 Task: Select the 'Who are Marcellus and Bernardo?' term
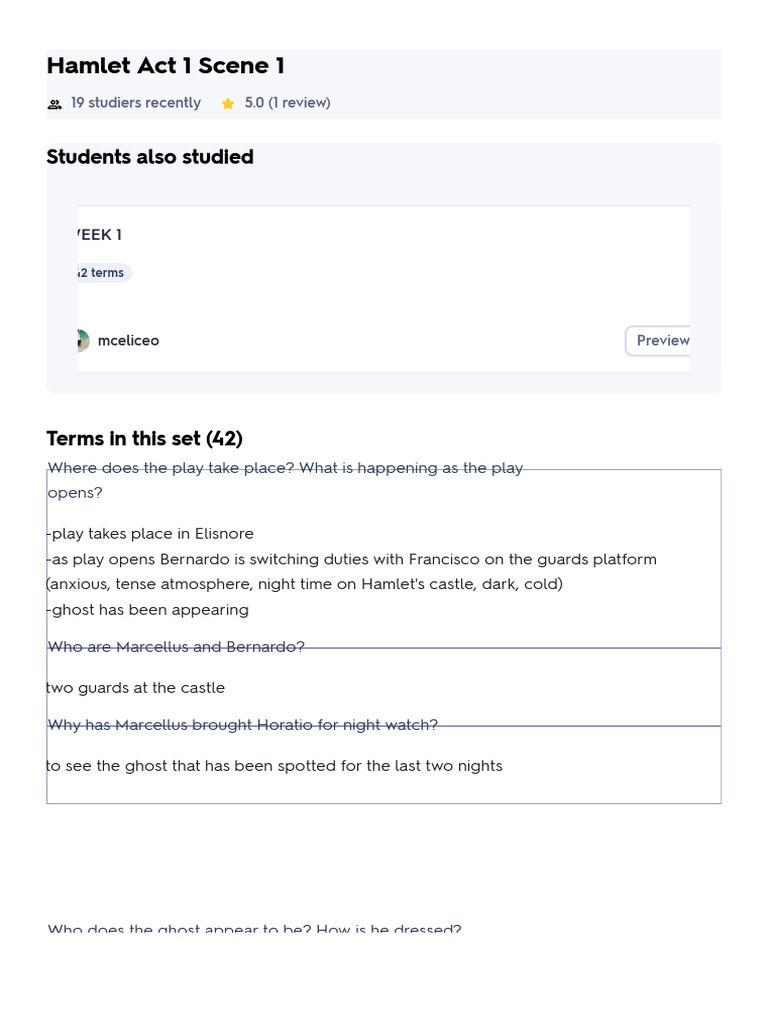[176, 647]
